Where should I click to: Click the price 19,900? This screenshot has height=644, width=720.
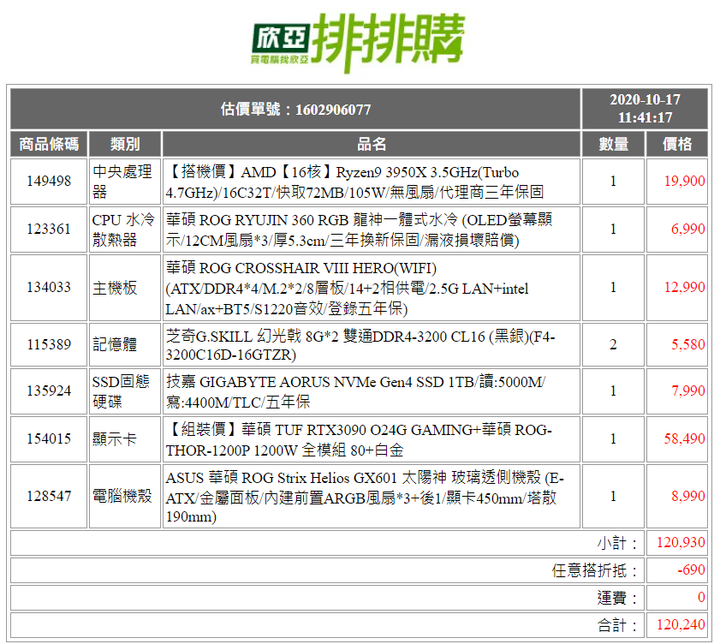(684, 181)
